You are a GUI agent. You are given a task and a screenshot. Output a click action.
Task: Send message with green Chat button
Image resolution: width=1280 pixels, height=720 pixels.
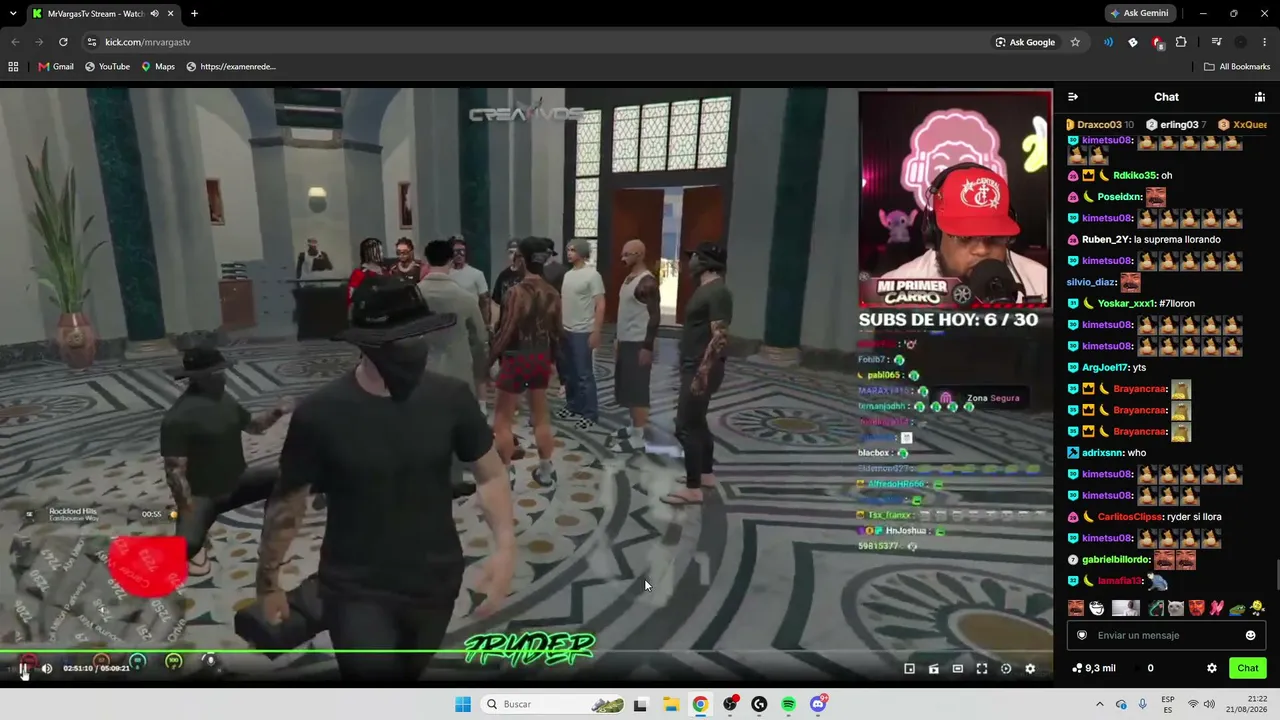pyautogui.click(x=1248, y=668)
